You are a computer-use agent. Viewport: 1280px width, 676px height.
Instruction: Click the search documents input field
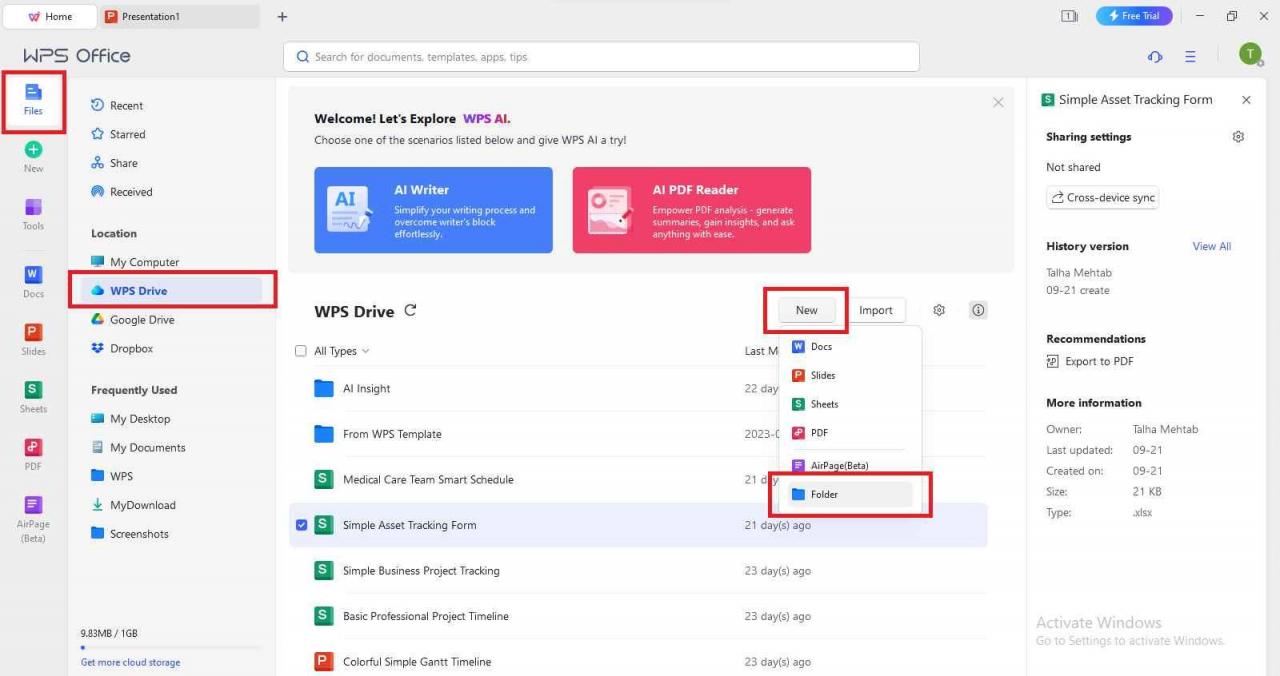pyautogui.click(x=600, y=56)
